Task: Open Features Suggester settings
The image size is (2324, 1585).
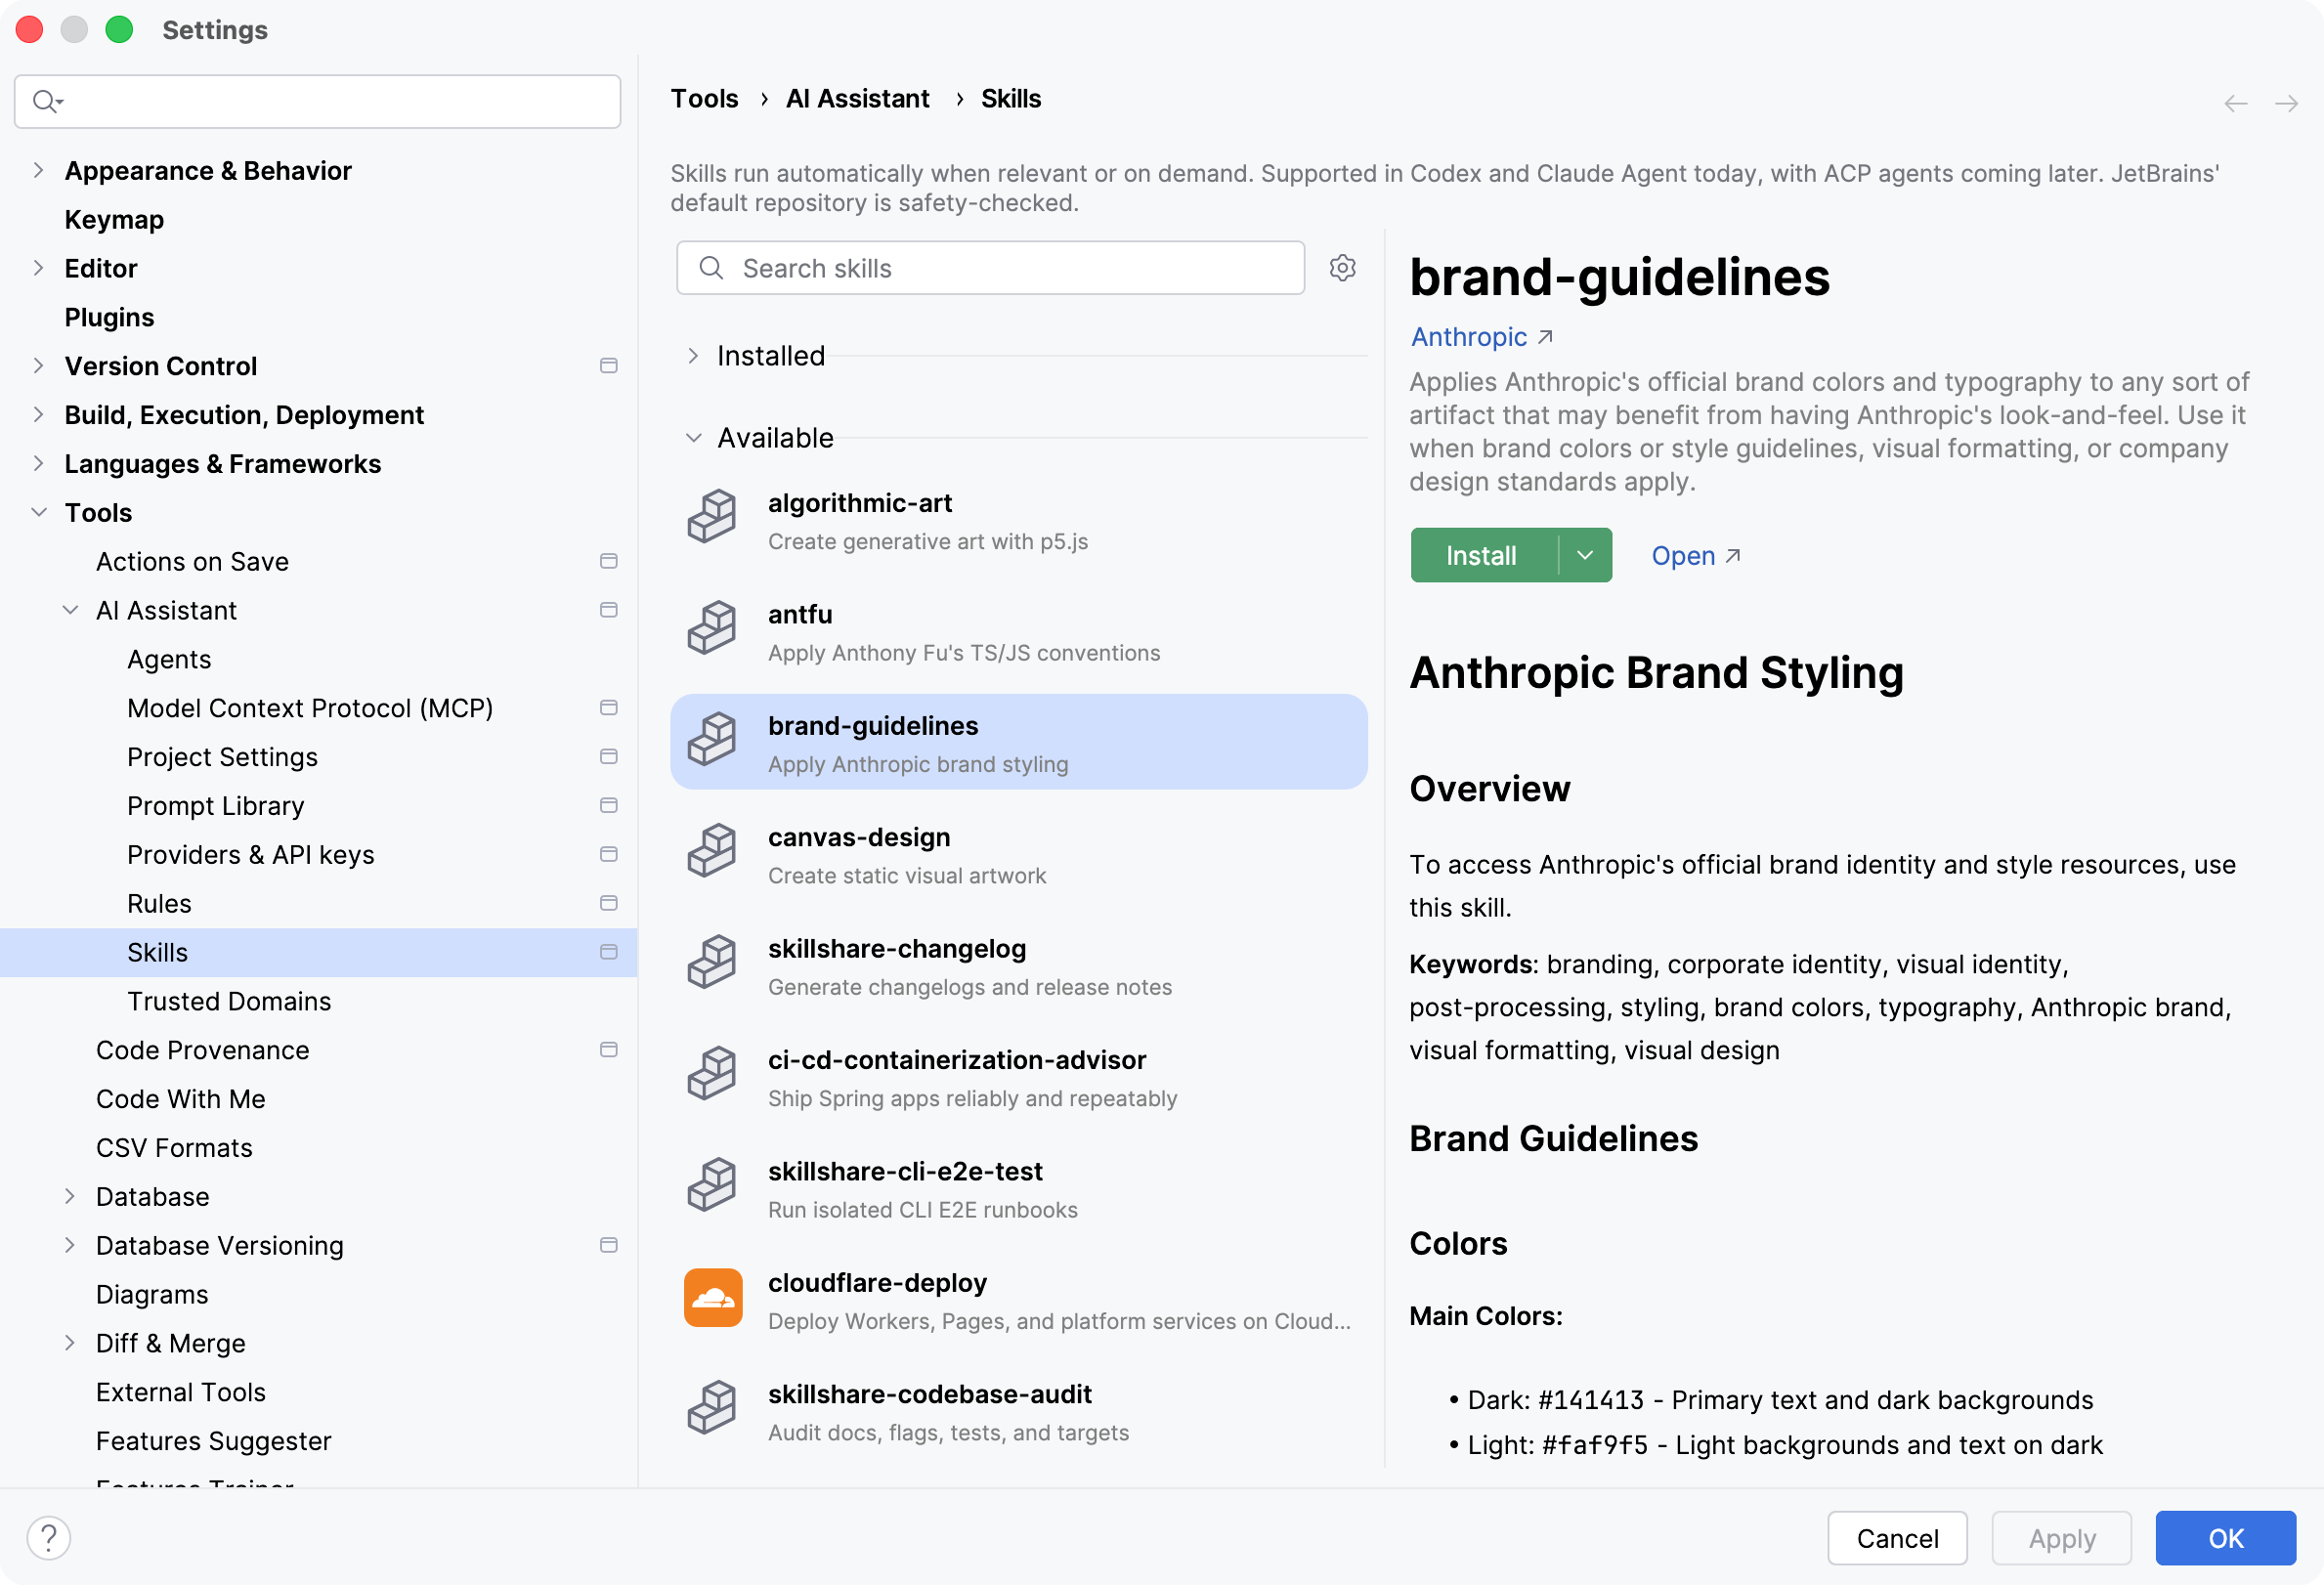Action: 214,1441
